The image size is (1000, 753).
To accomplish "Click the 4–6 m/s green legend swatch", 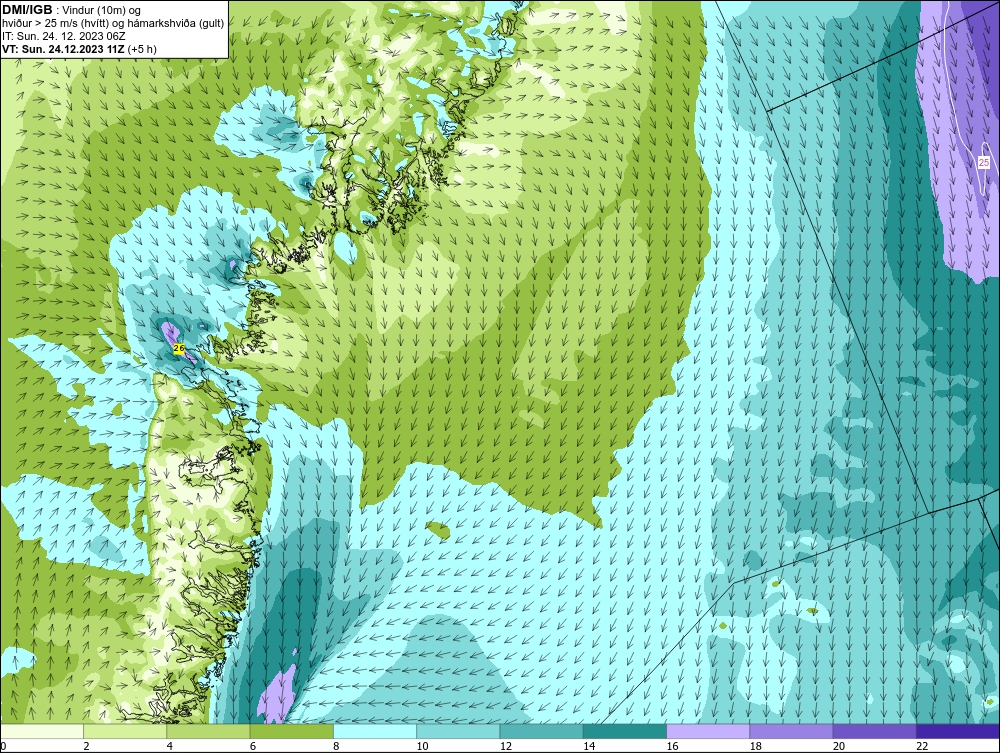I will click(x=209, y=731).
